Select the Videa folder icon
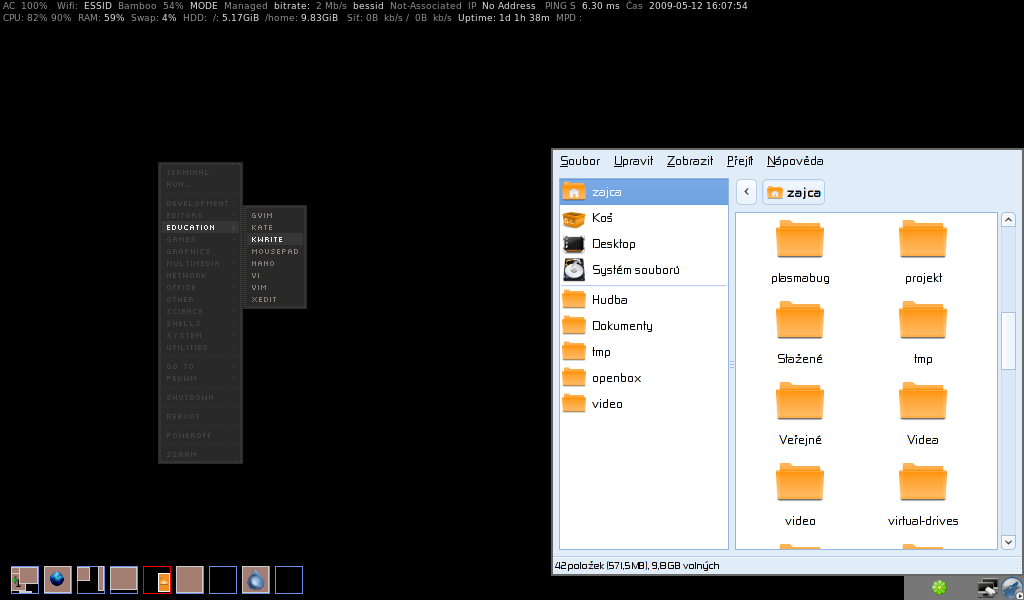This screenshot has width=1024, height=600. [923, 401]
